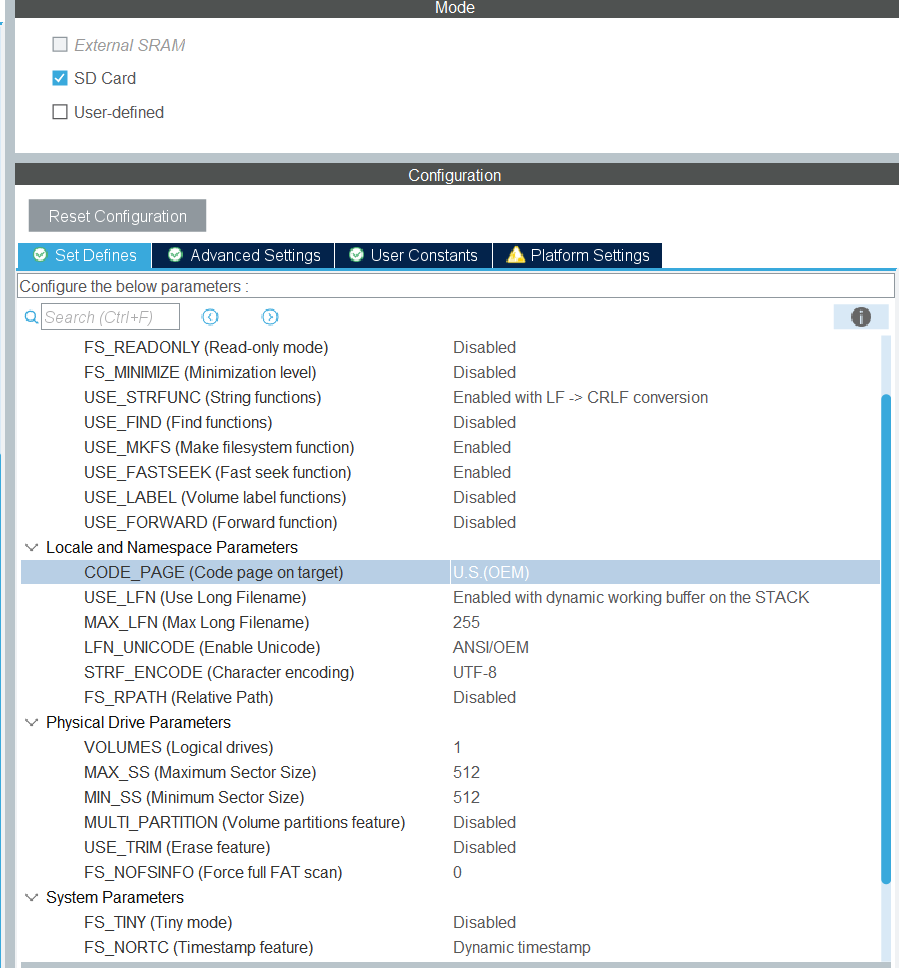Select the FS_TINY (Tiny mode) row
Image resolution: width=899 pixels, height=968 pixels.
450,922
